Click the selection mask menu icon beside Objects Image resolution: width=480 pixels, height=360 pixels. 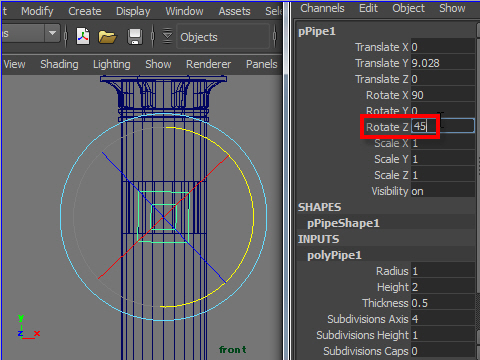click(x=167, y=36)
